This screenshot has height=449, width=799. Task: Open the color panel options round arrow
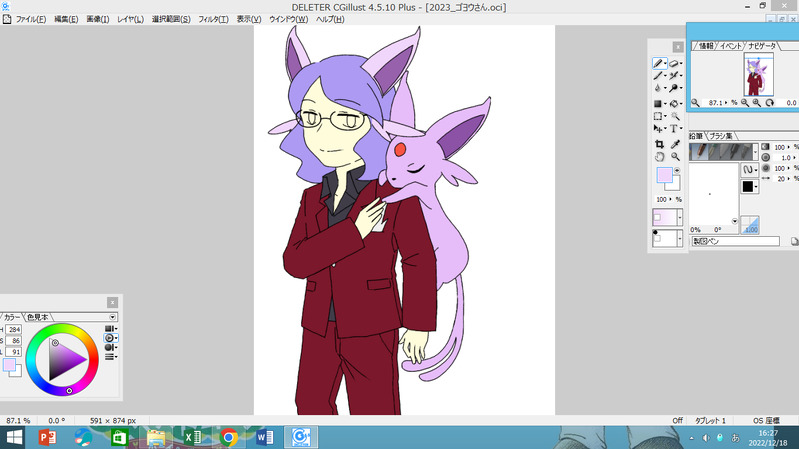click(x=113, y=317)
